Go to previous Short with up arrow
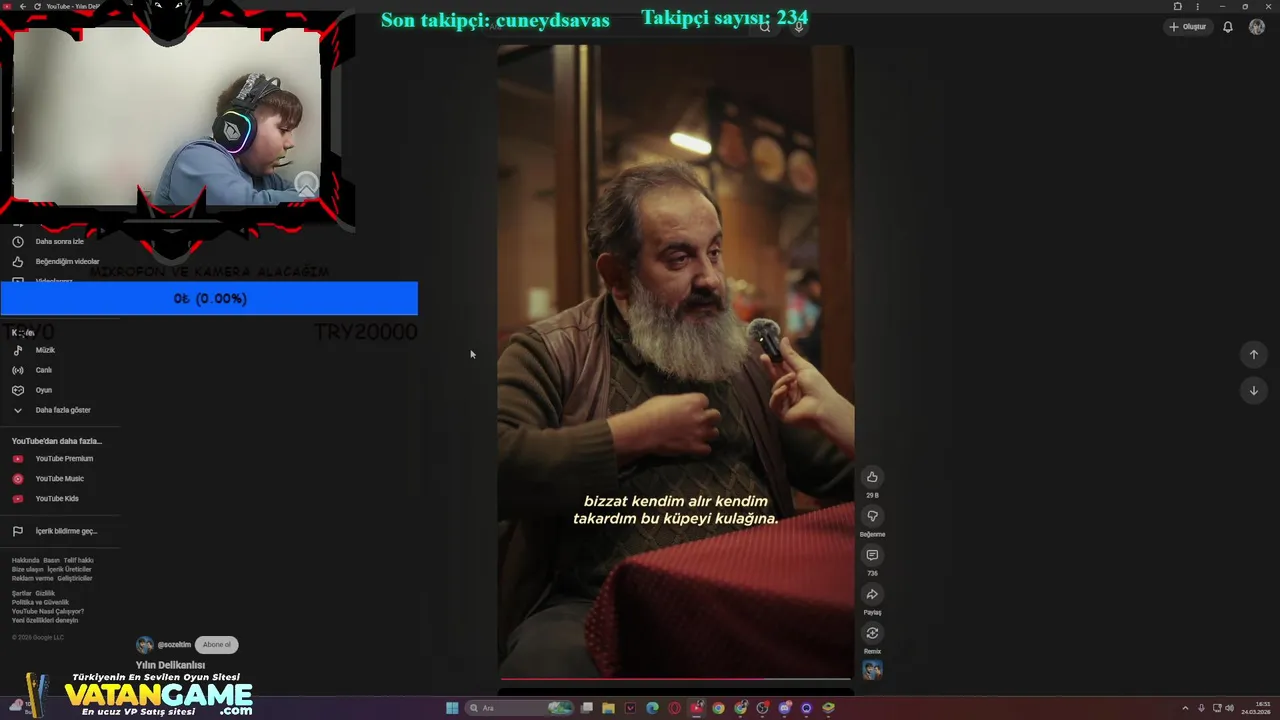The image size is (1280, 720). click(x=1253, y=354)
